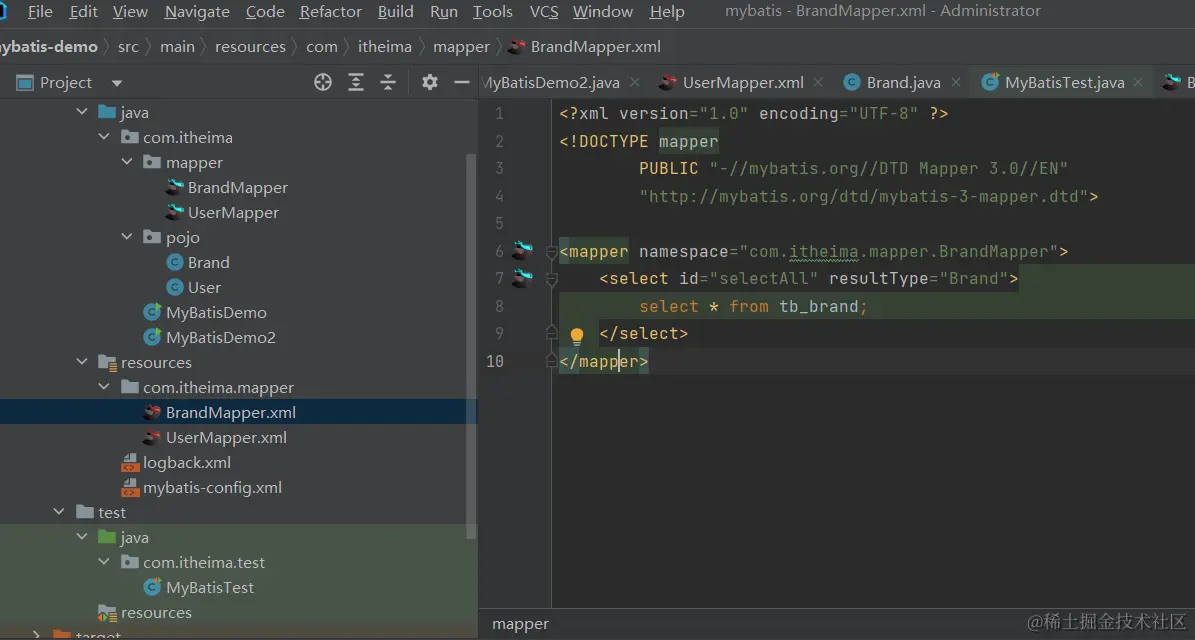Open the Build menu
The image size is (1195, 640).
[x=396, y=11]
